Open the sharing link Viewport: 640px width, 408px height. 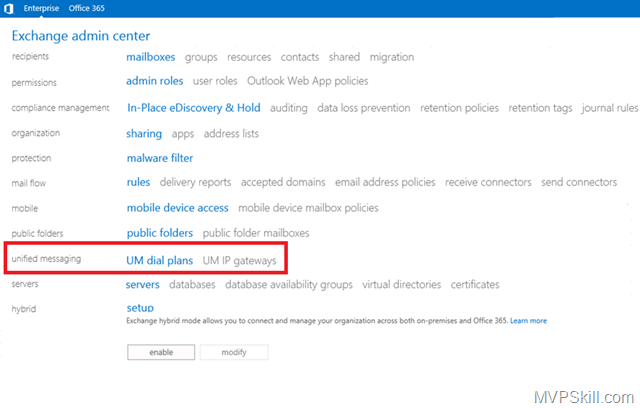tap(144, 134)
